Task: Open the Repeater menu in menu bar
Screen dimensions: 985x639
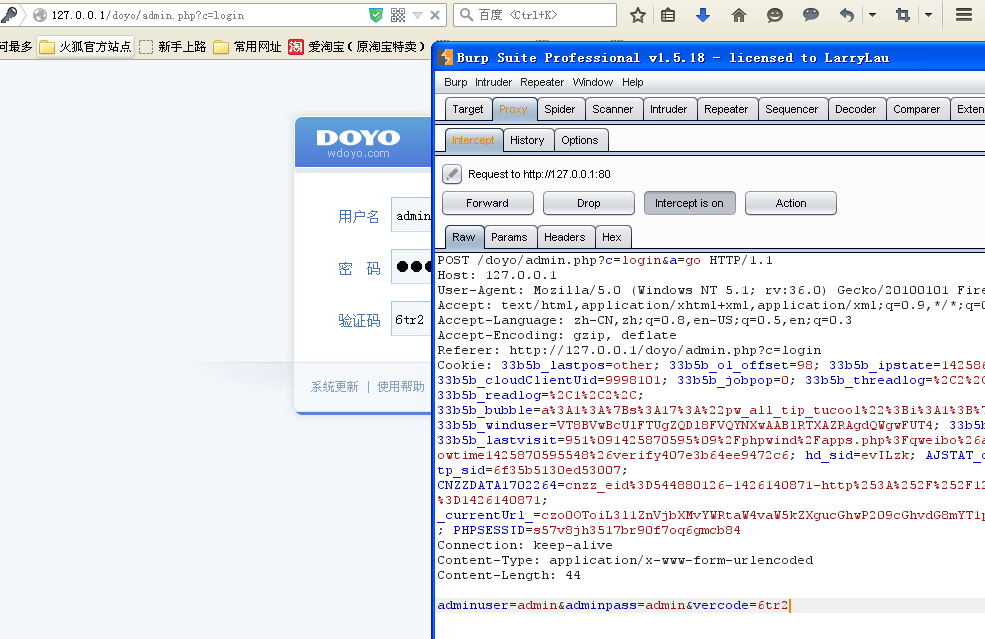Action: 541,82
